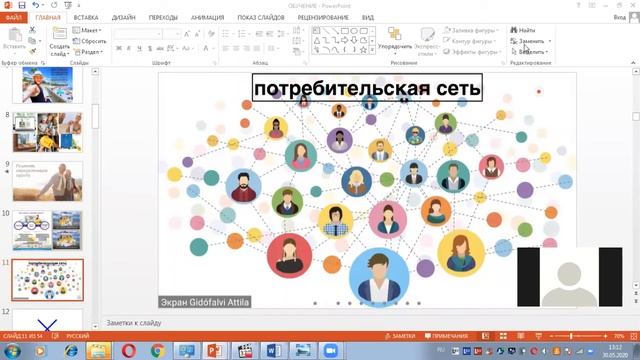This screenshot has width=640, height=360.
Task: Toggle strikethrough abc formatting
Action: (160, 48)
